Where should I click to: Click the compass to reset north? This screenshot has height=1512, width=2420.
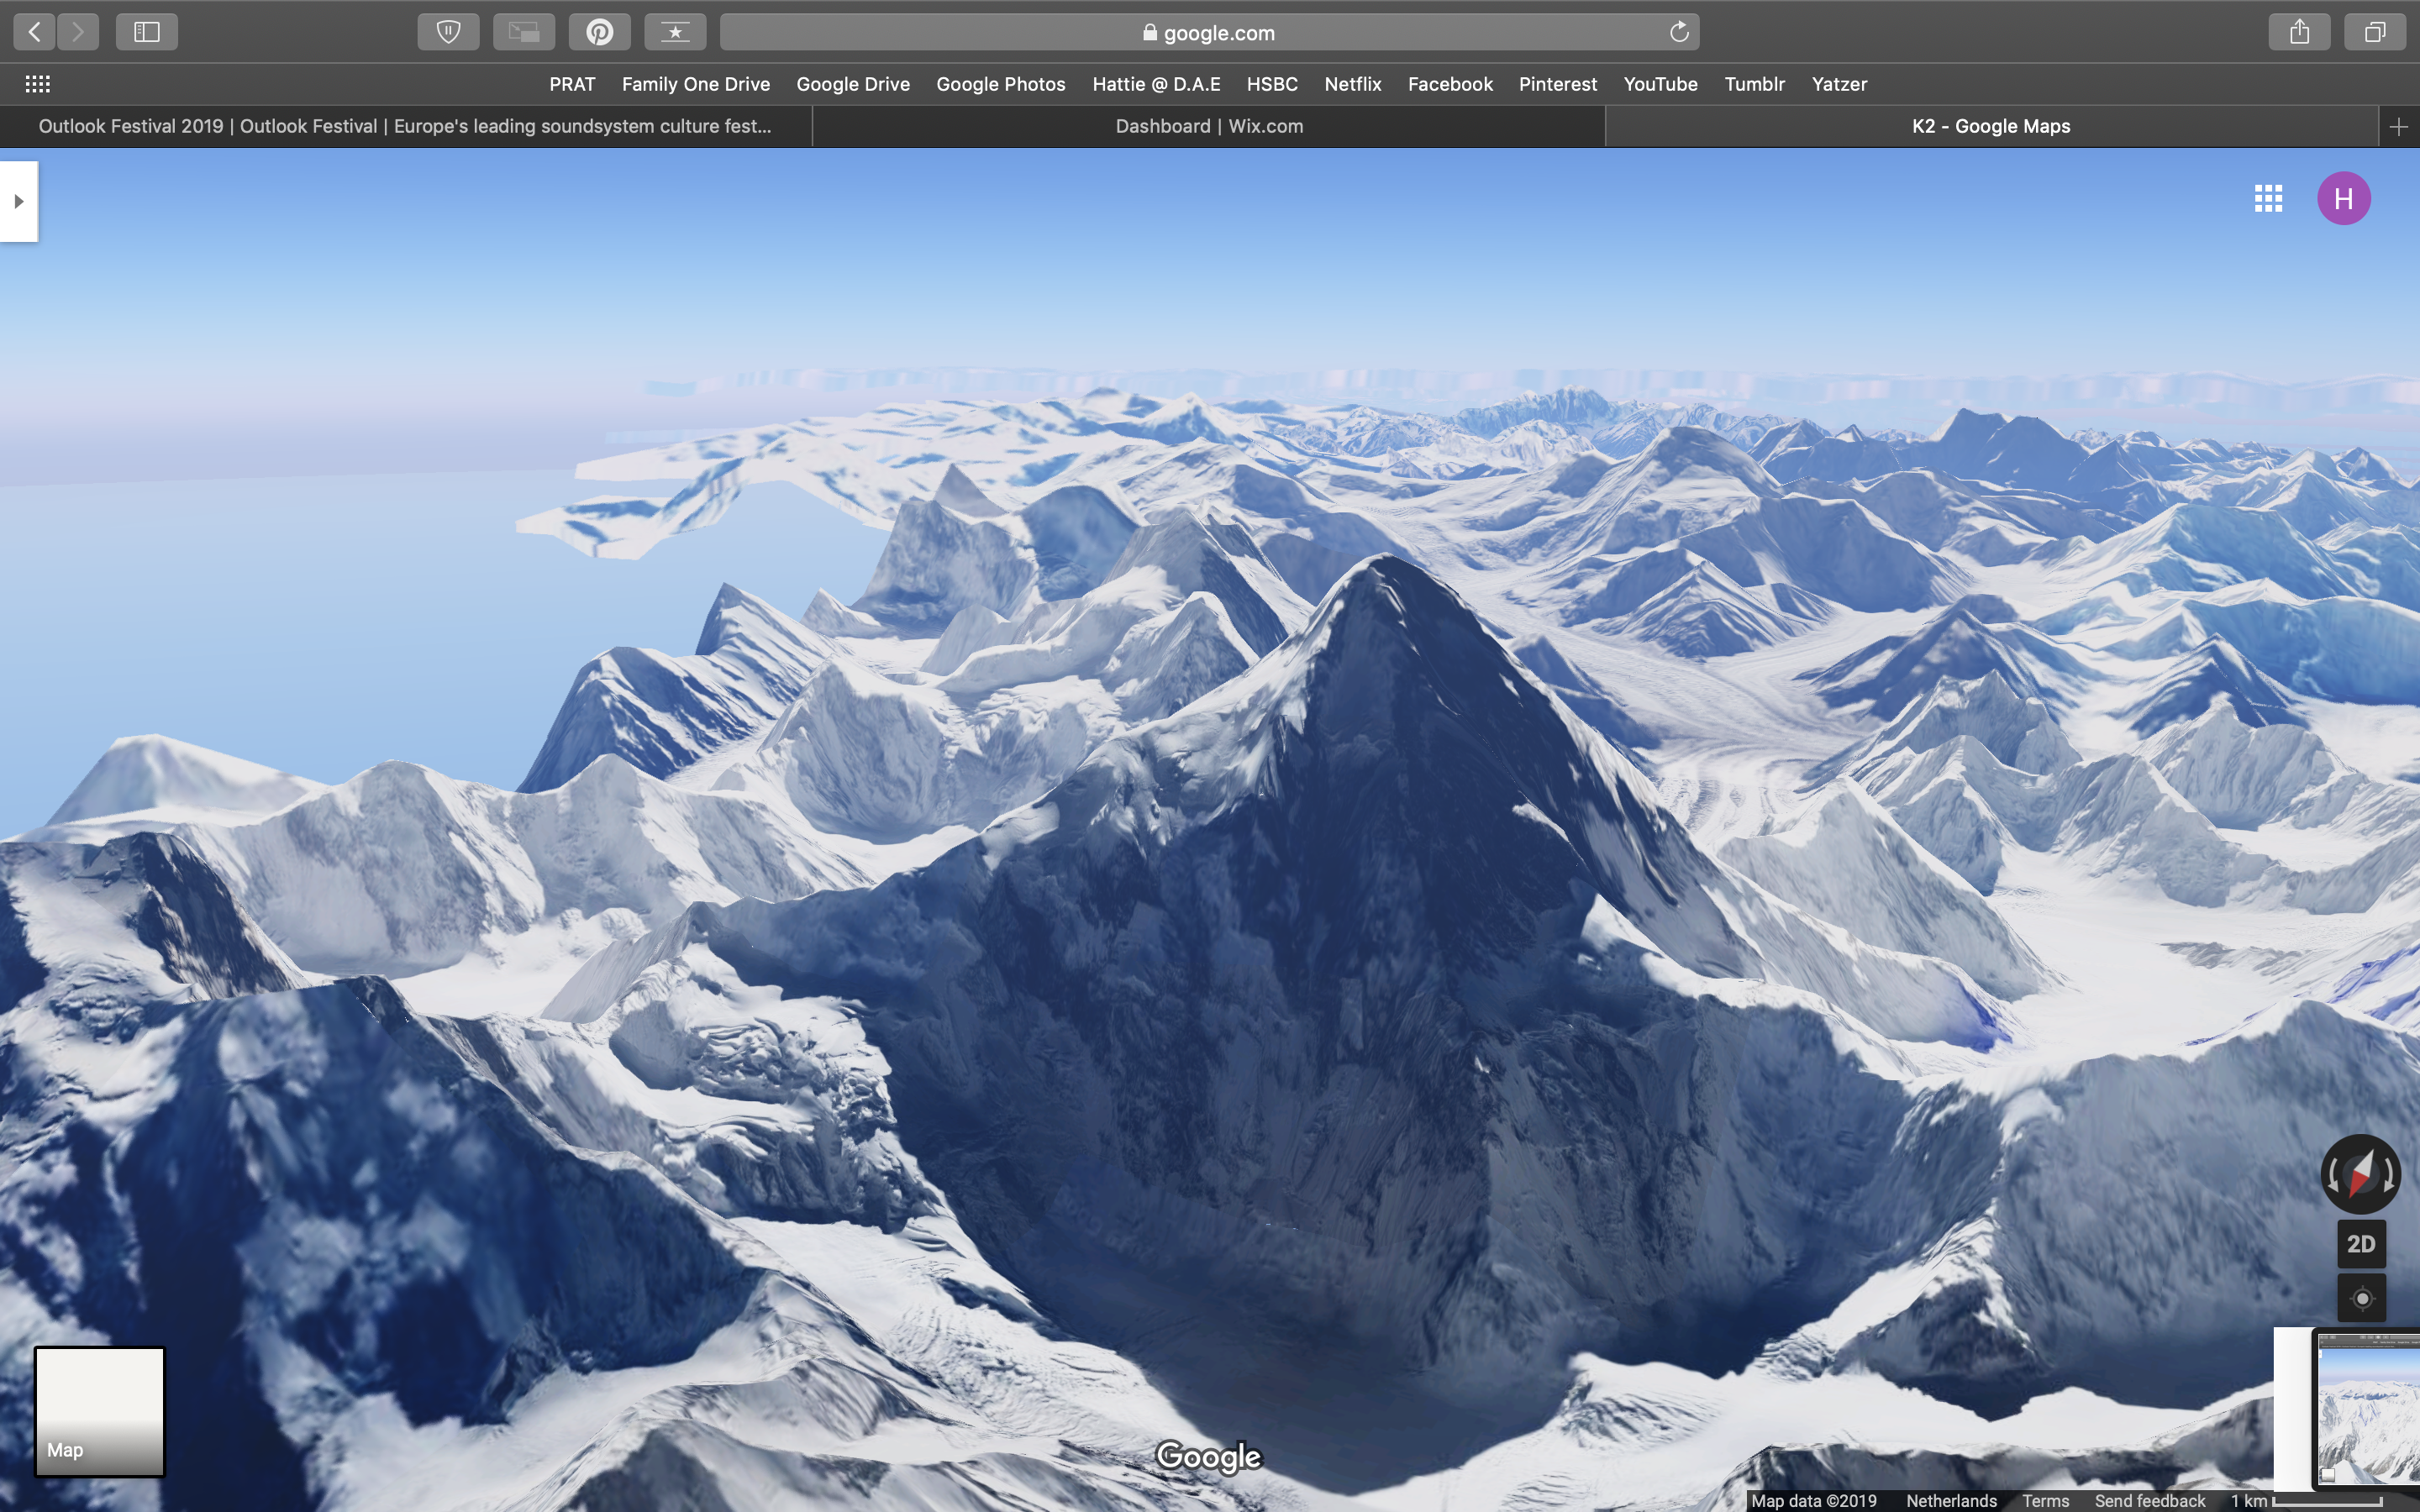pos(2360,1173)
